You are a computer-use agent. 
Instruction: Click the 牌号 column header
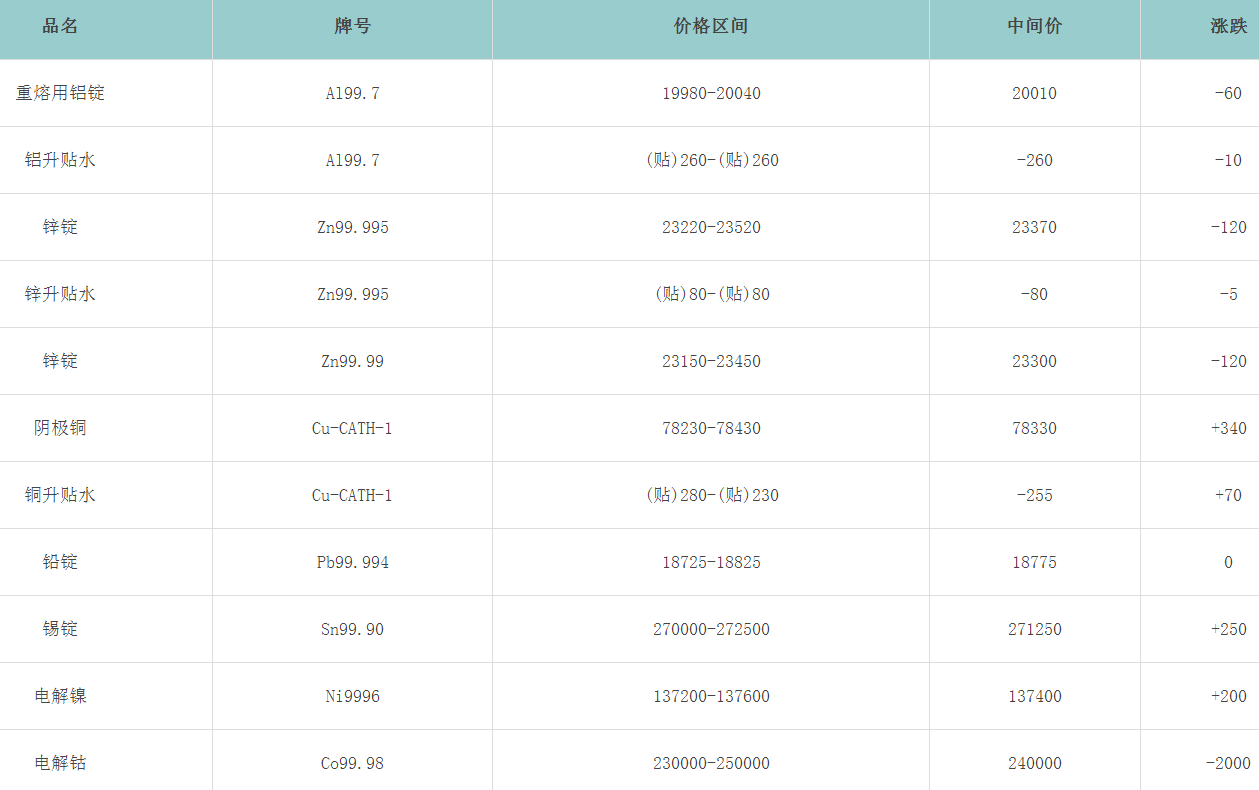point(352,27)
